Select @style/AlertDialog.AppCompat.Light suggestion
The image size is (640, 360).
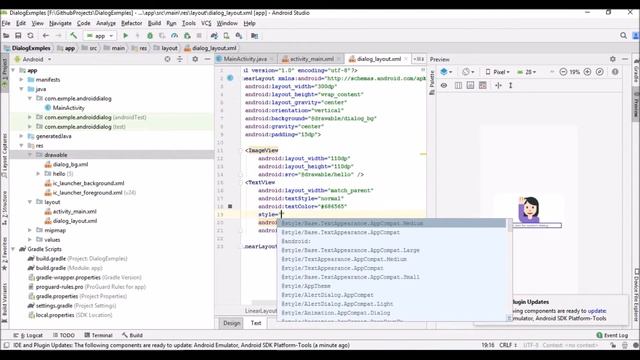pos(337,304)
